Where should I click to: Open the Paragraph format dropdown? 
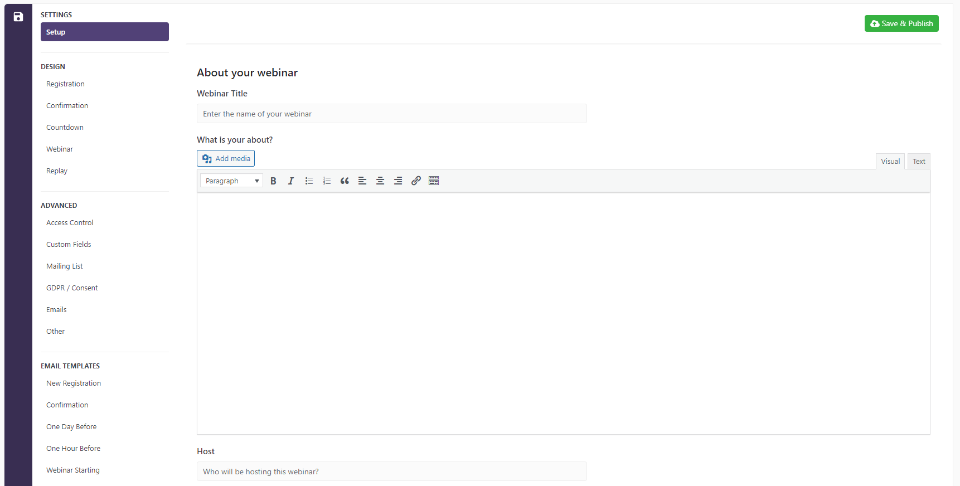231,181
